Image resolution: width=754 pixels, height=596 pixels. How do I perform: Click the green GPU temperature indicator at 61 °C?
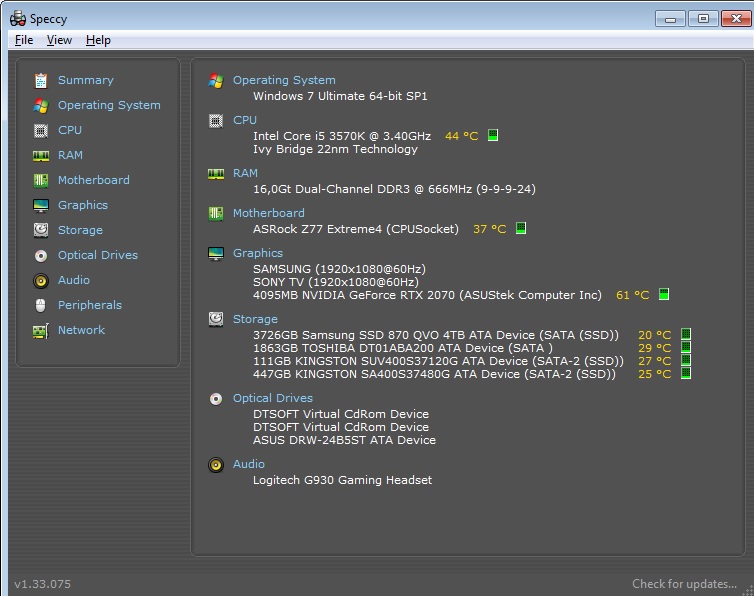click(x=664, y=294)
